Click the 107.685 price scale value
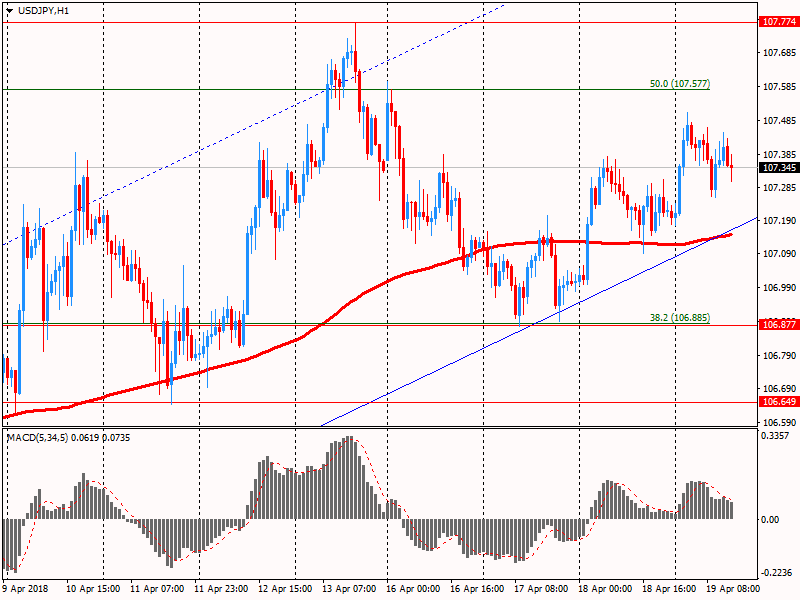Viewport: 800px width, 600px height. tap(779, 53)
